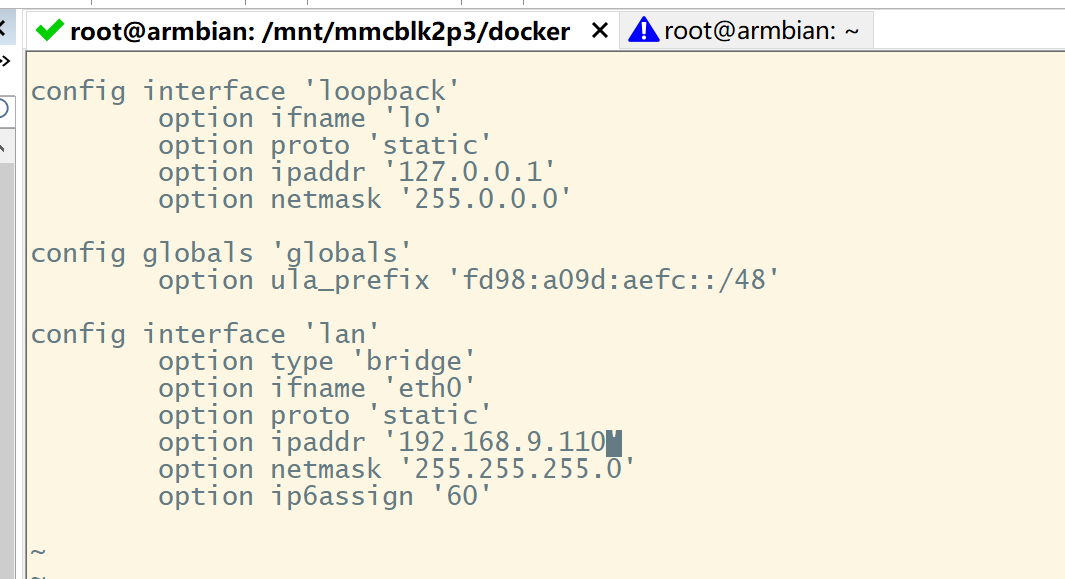The image size is (1065, 579).
Task: Click the 'lo' ifname value
Action: point(412,119)
